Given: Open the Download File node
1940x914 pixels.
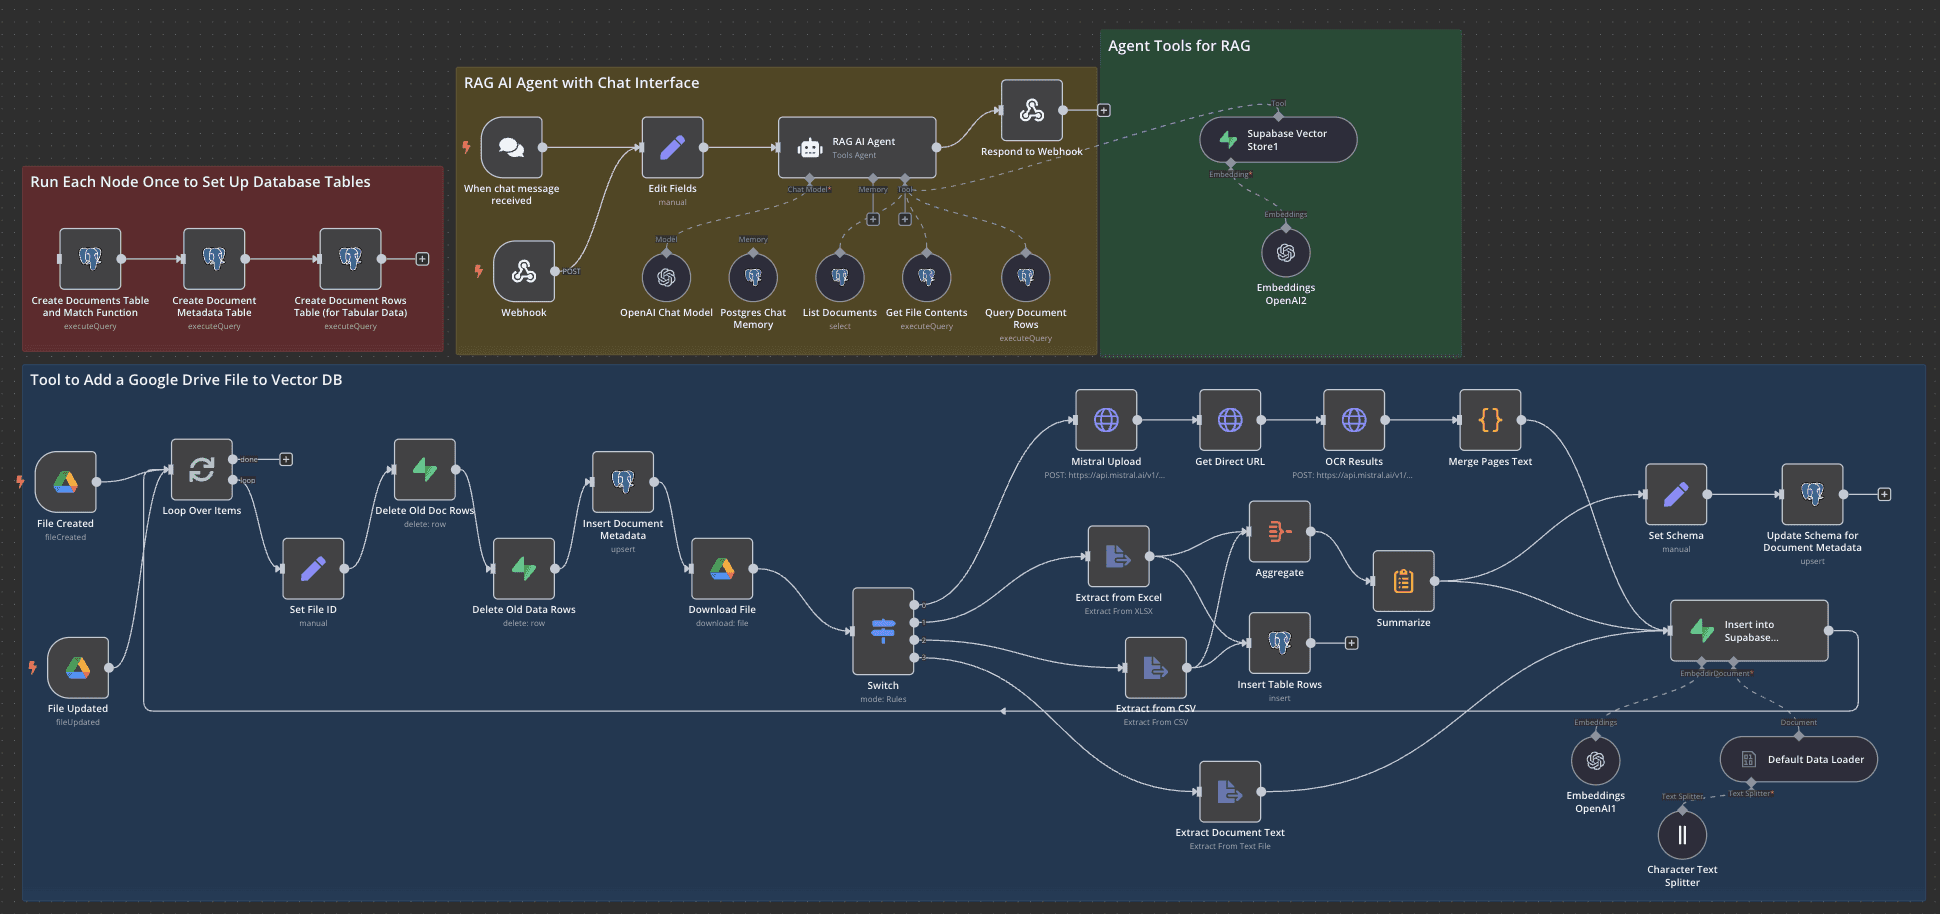Looking at the screenshot, I should [722, 568].
